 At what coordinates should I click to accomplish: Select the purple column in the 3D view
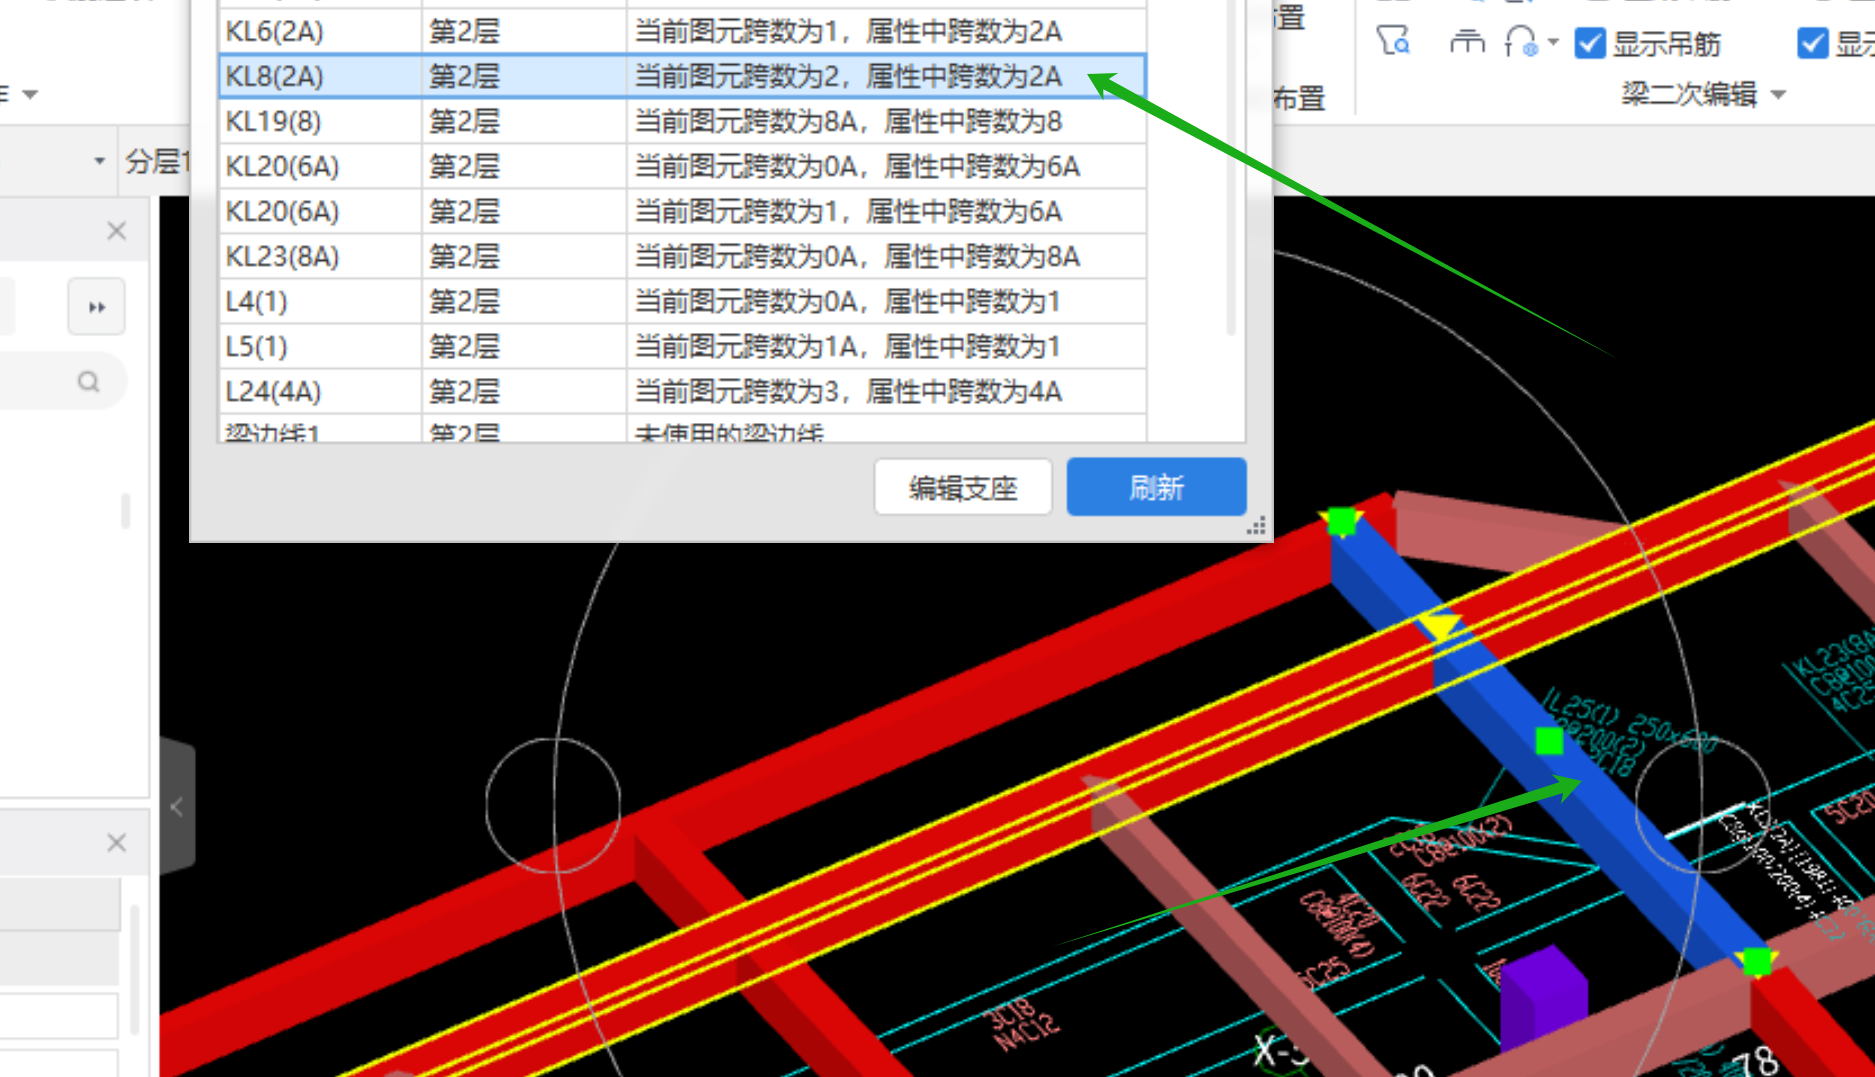point(1543,997)
